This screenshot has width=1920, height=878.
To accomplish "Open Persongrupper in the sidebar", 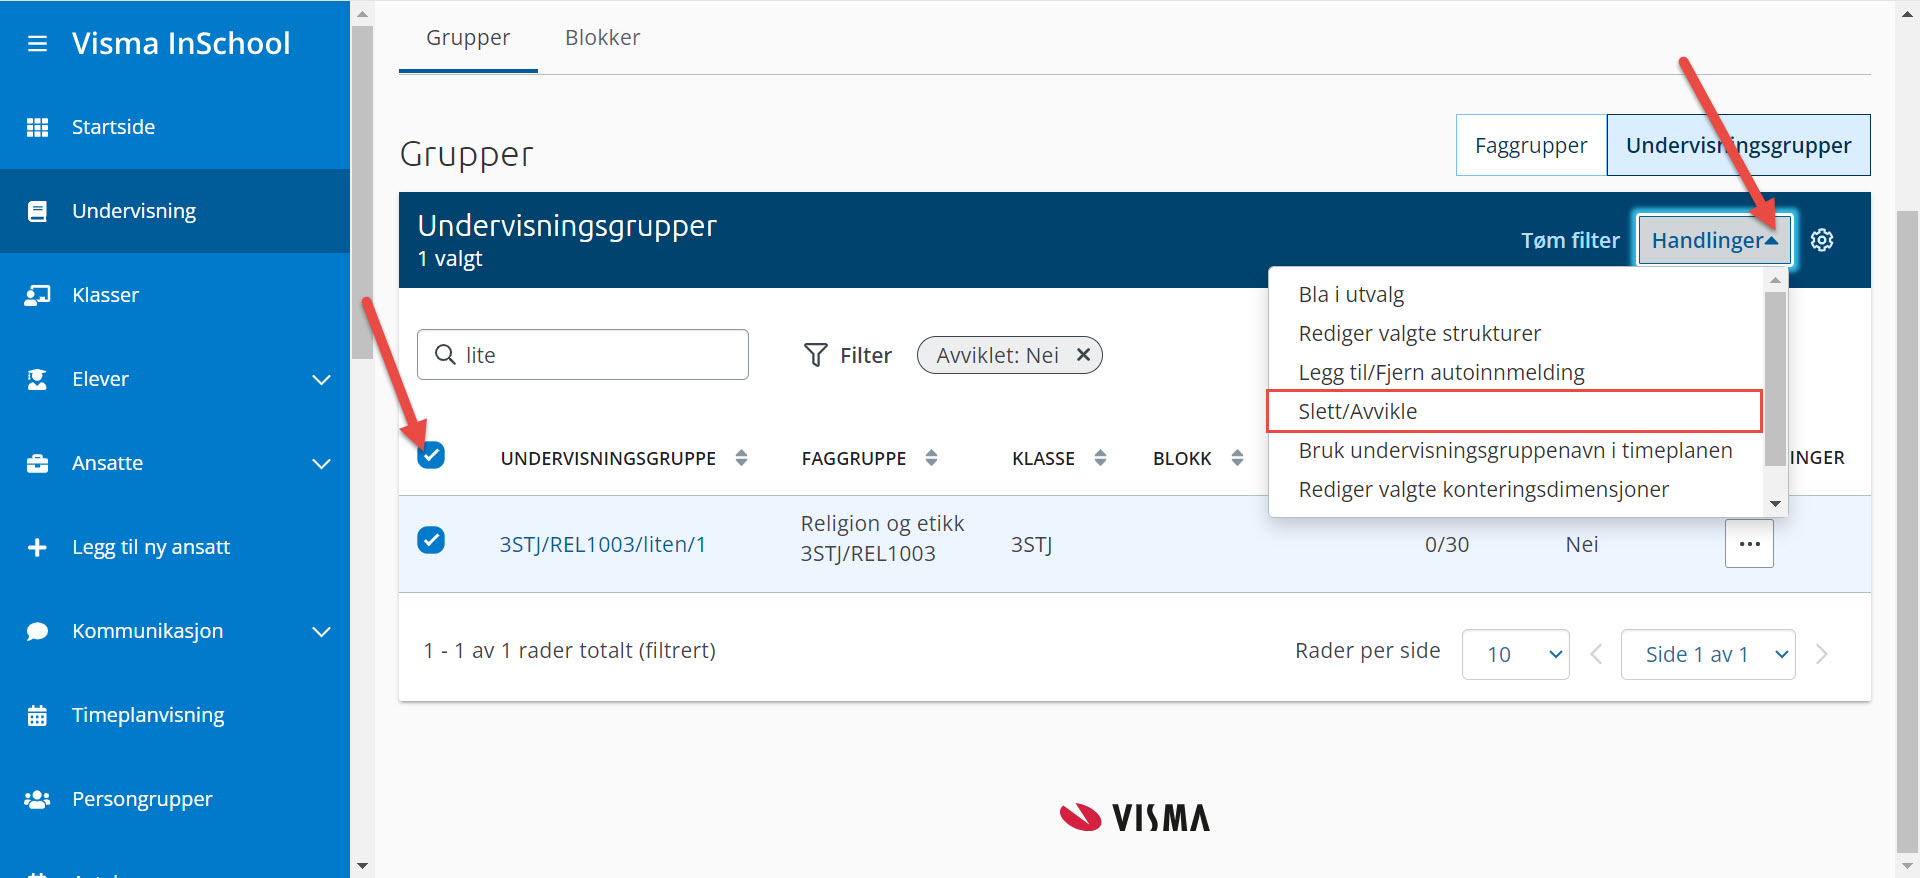I will pyautogui.click(x=175, y=799).
